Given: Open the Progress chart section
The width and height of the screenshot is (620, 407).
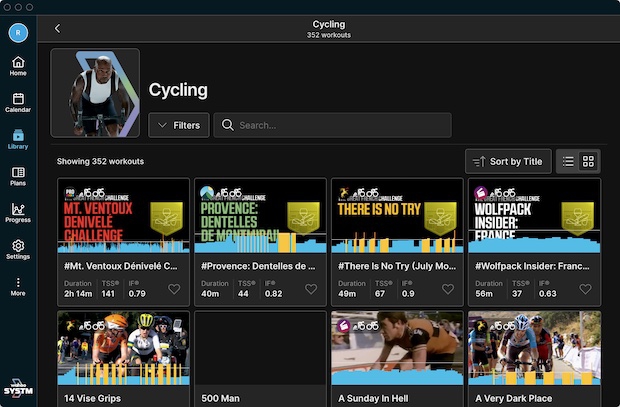Looking at the screenshot, I should pyautogui.click(x=18, y=212).
